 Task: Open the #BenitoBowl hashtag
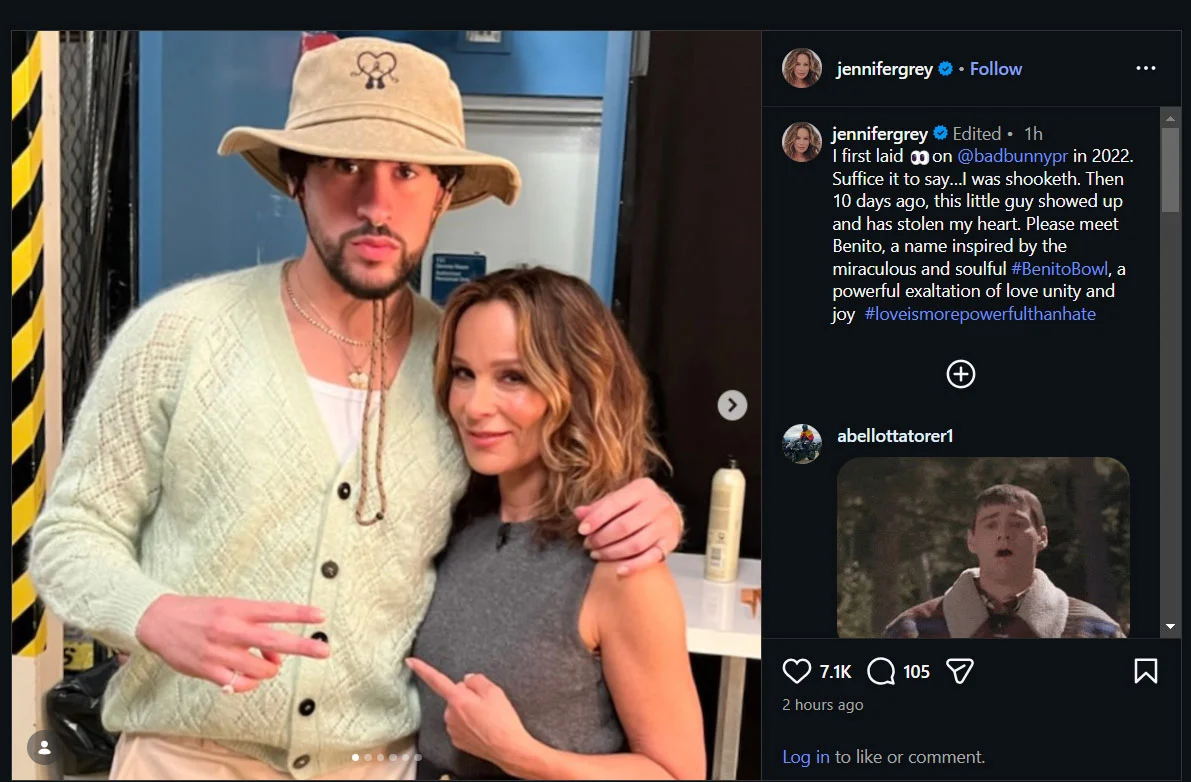[x=1059, y=268]
